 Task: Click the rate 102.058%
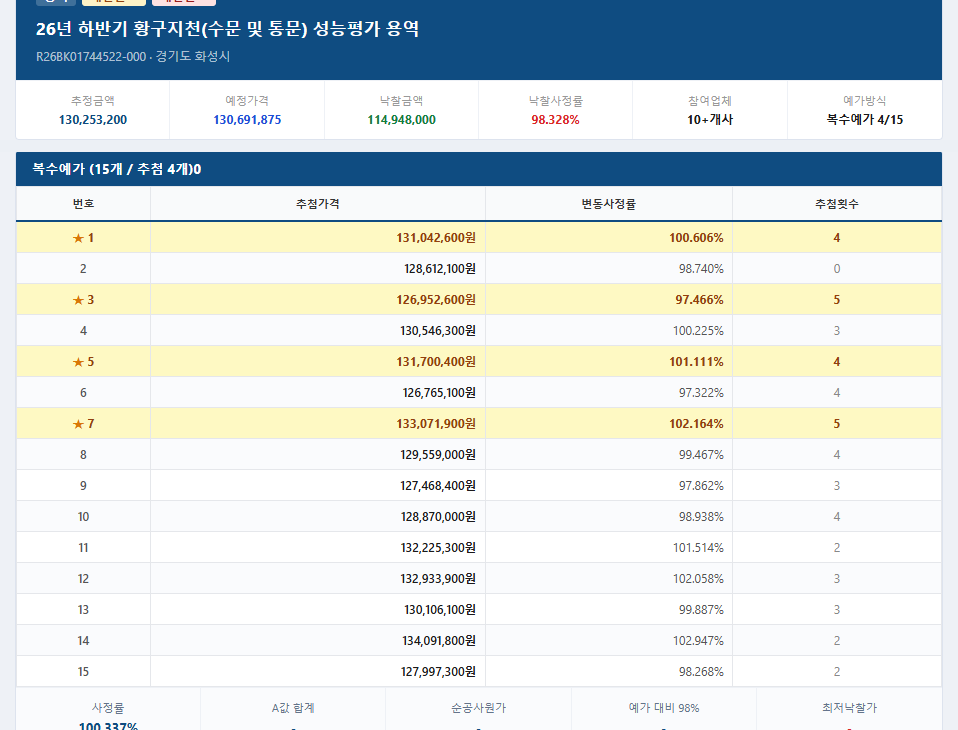pos(698,579)
